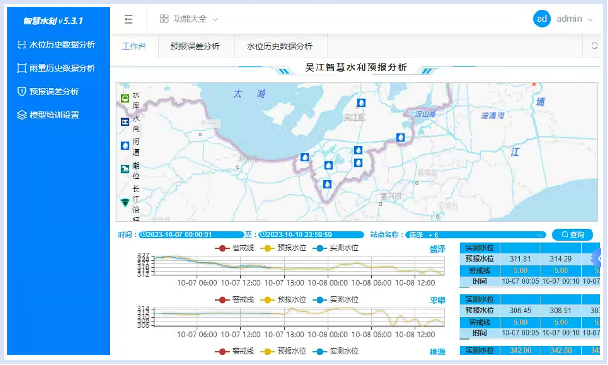Click the 308.45 forecast value cell
The width and height of the screenshot is (608, 365).
tap(520, 311)
